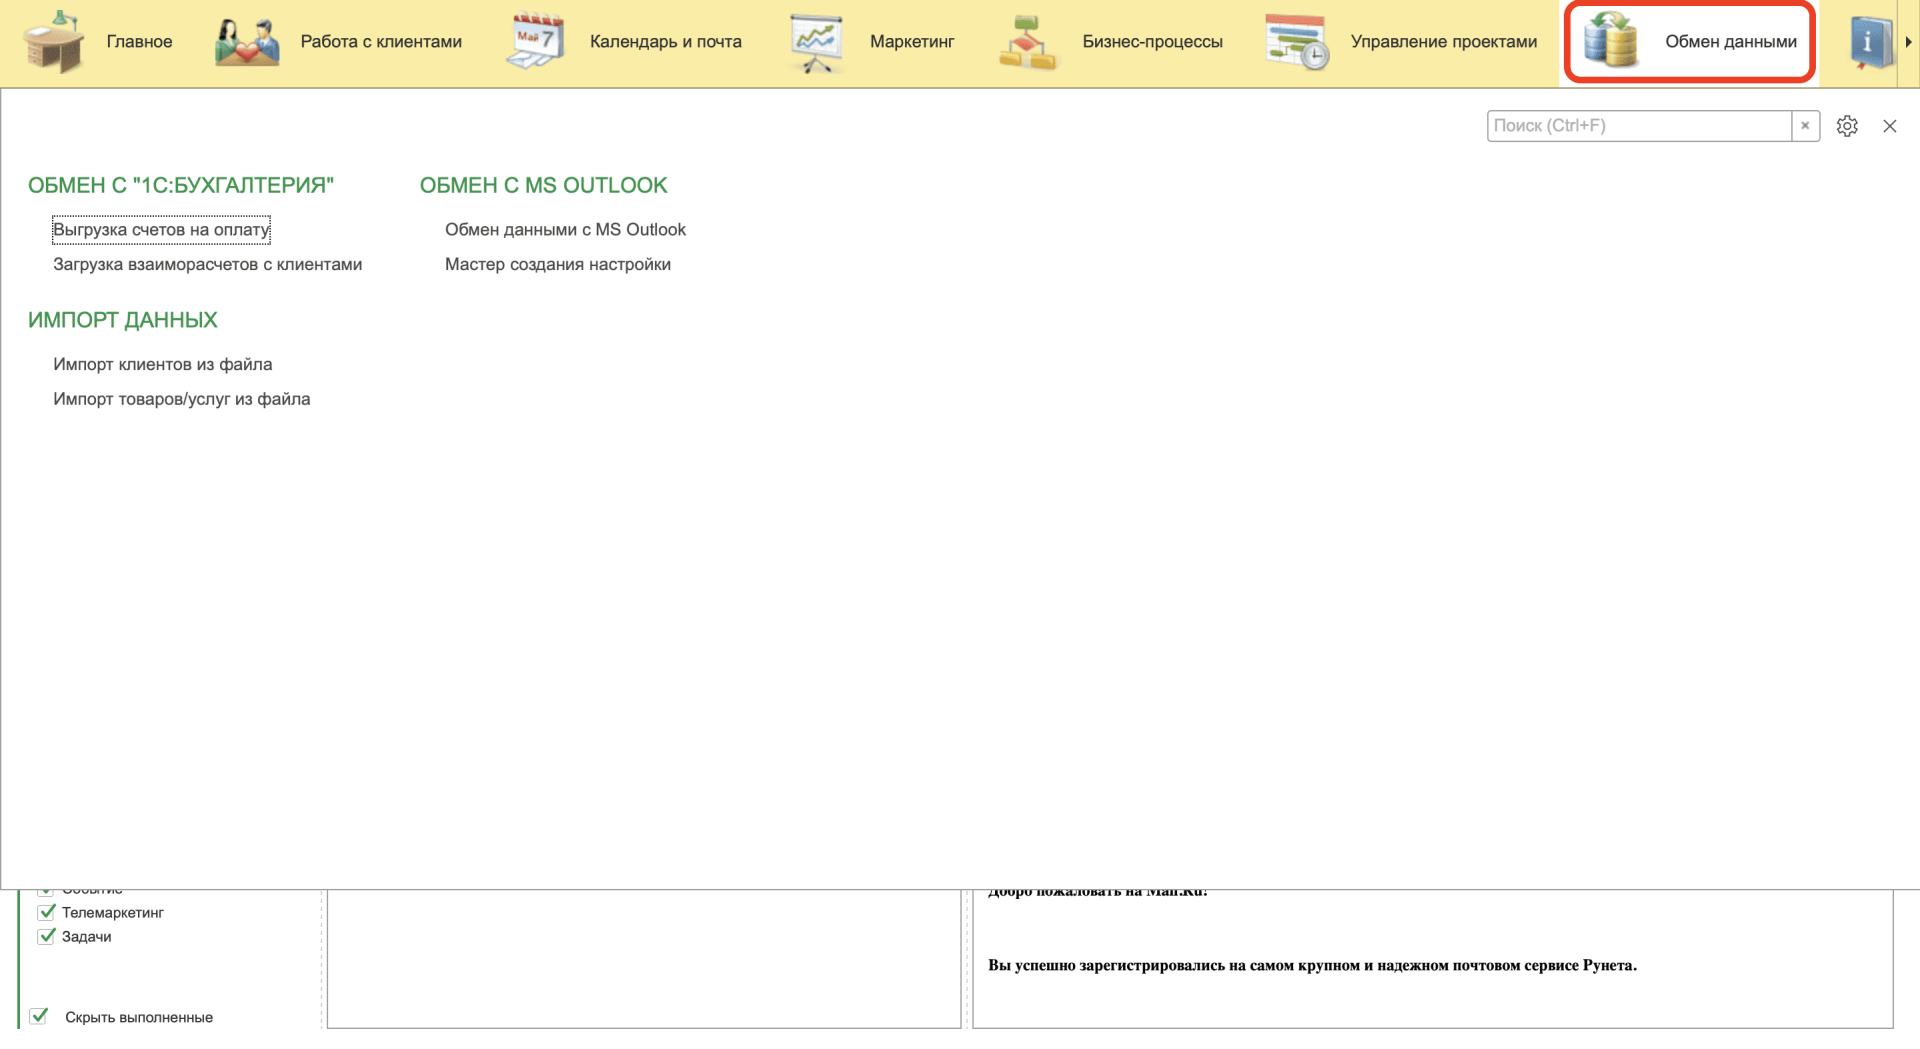The height and width of the screenshot is (1049, 1920).
Task: Open Выгрузка счетов на оплату
Action: click(x=161, y=230)
